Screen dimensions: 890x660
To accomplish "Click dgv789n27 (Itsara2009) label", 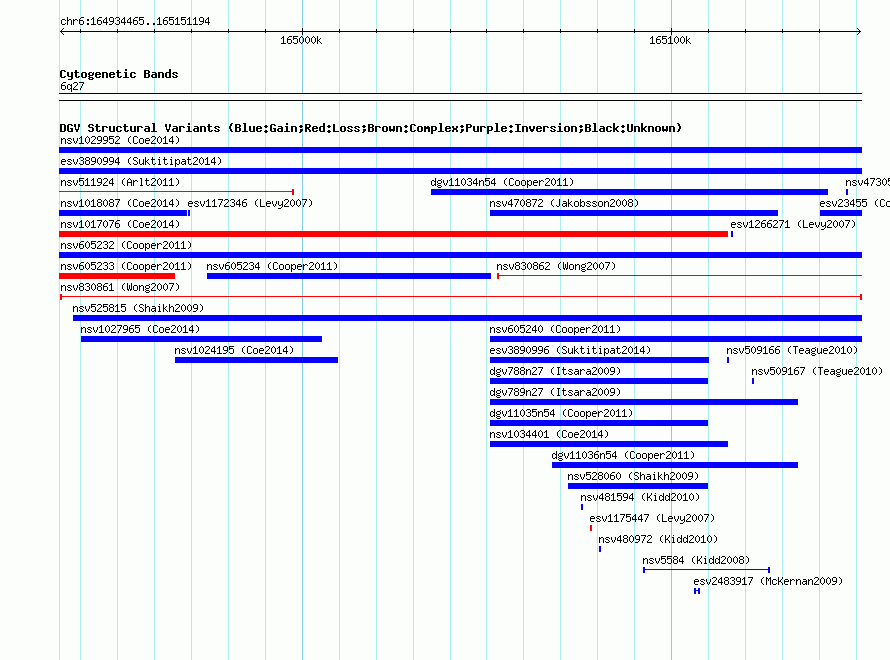I will point(555,392).
